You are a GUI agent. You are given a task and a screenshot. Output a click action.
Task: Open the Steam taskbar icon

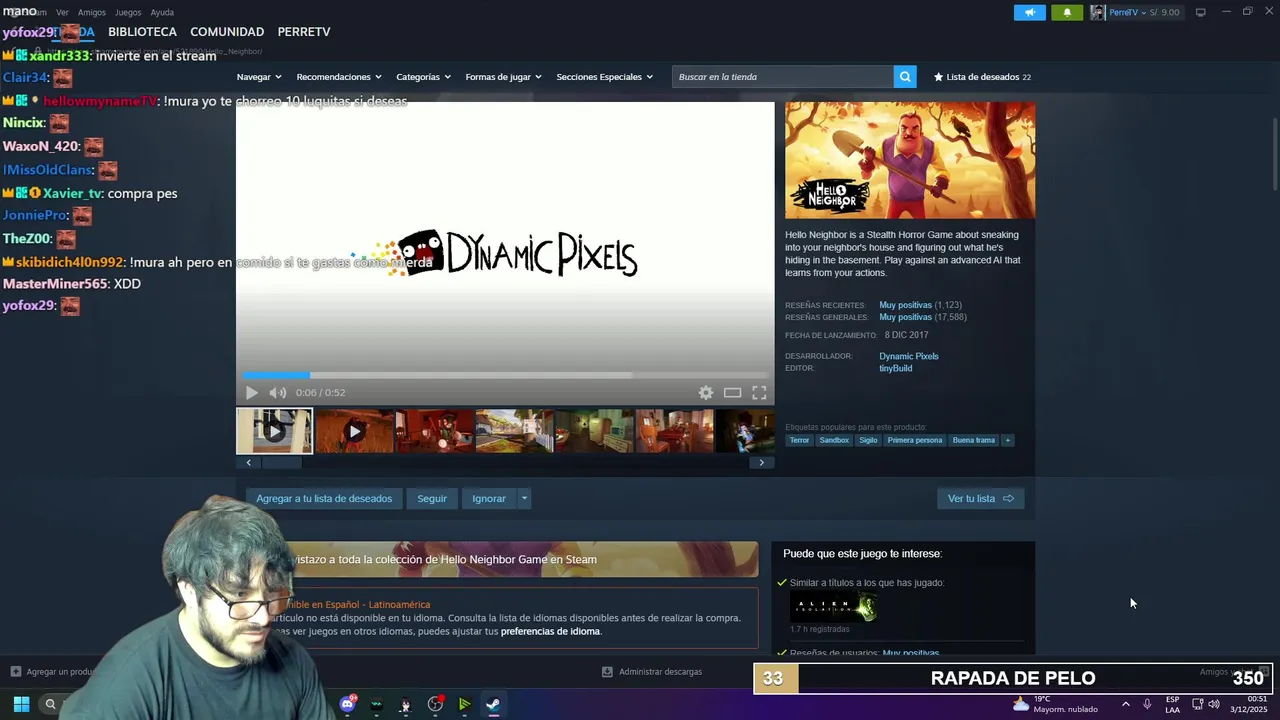(493, 704)
